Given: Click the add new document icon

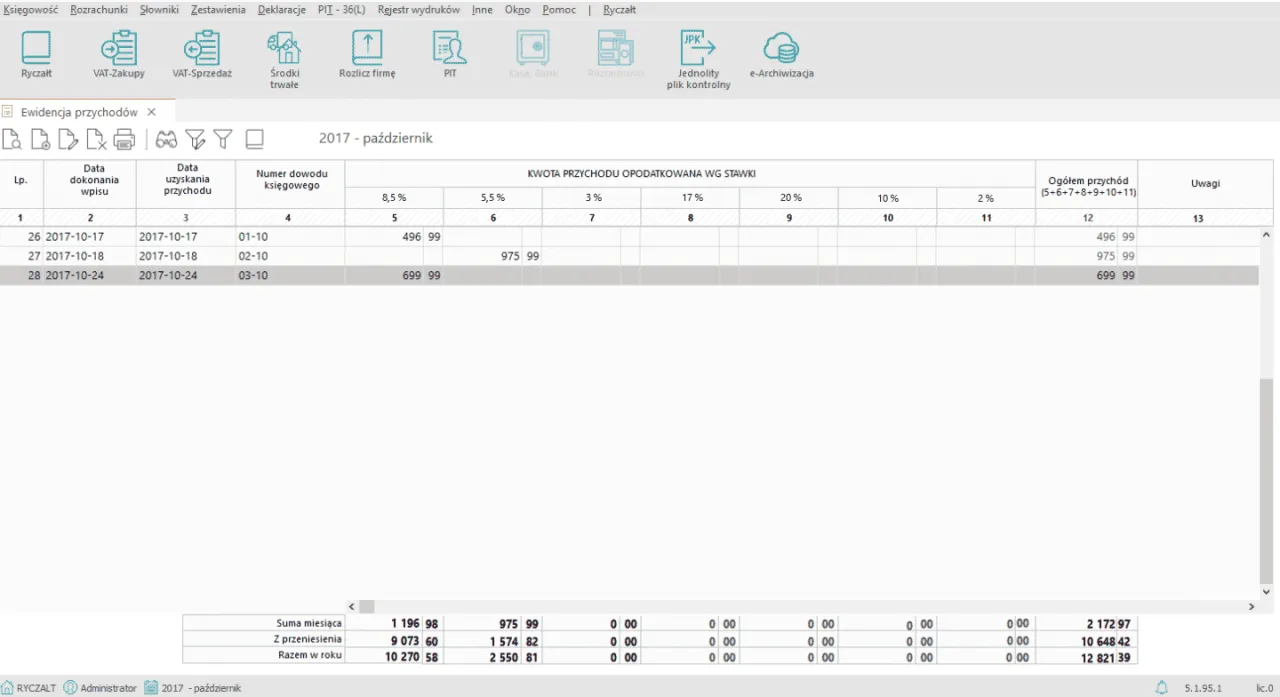Looking at the screenshot, I should coord(40,139).
